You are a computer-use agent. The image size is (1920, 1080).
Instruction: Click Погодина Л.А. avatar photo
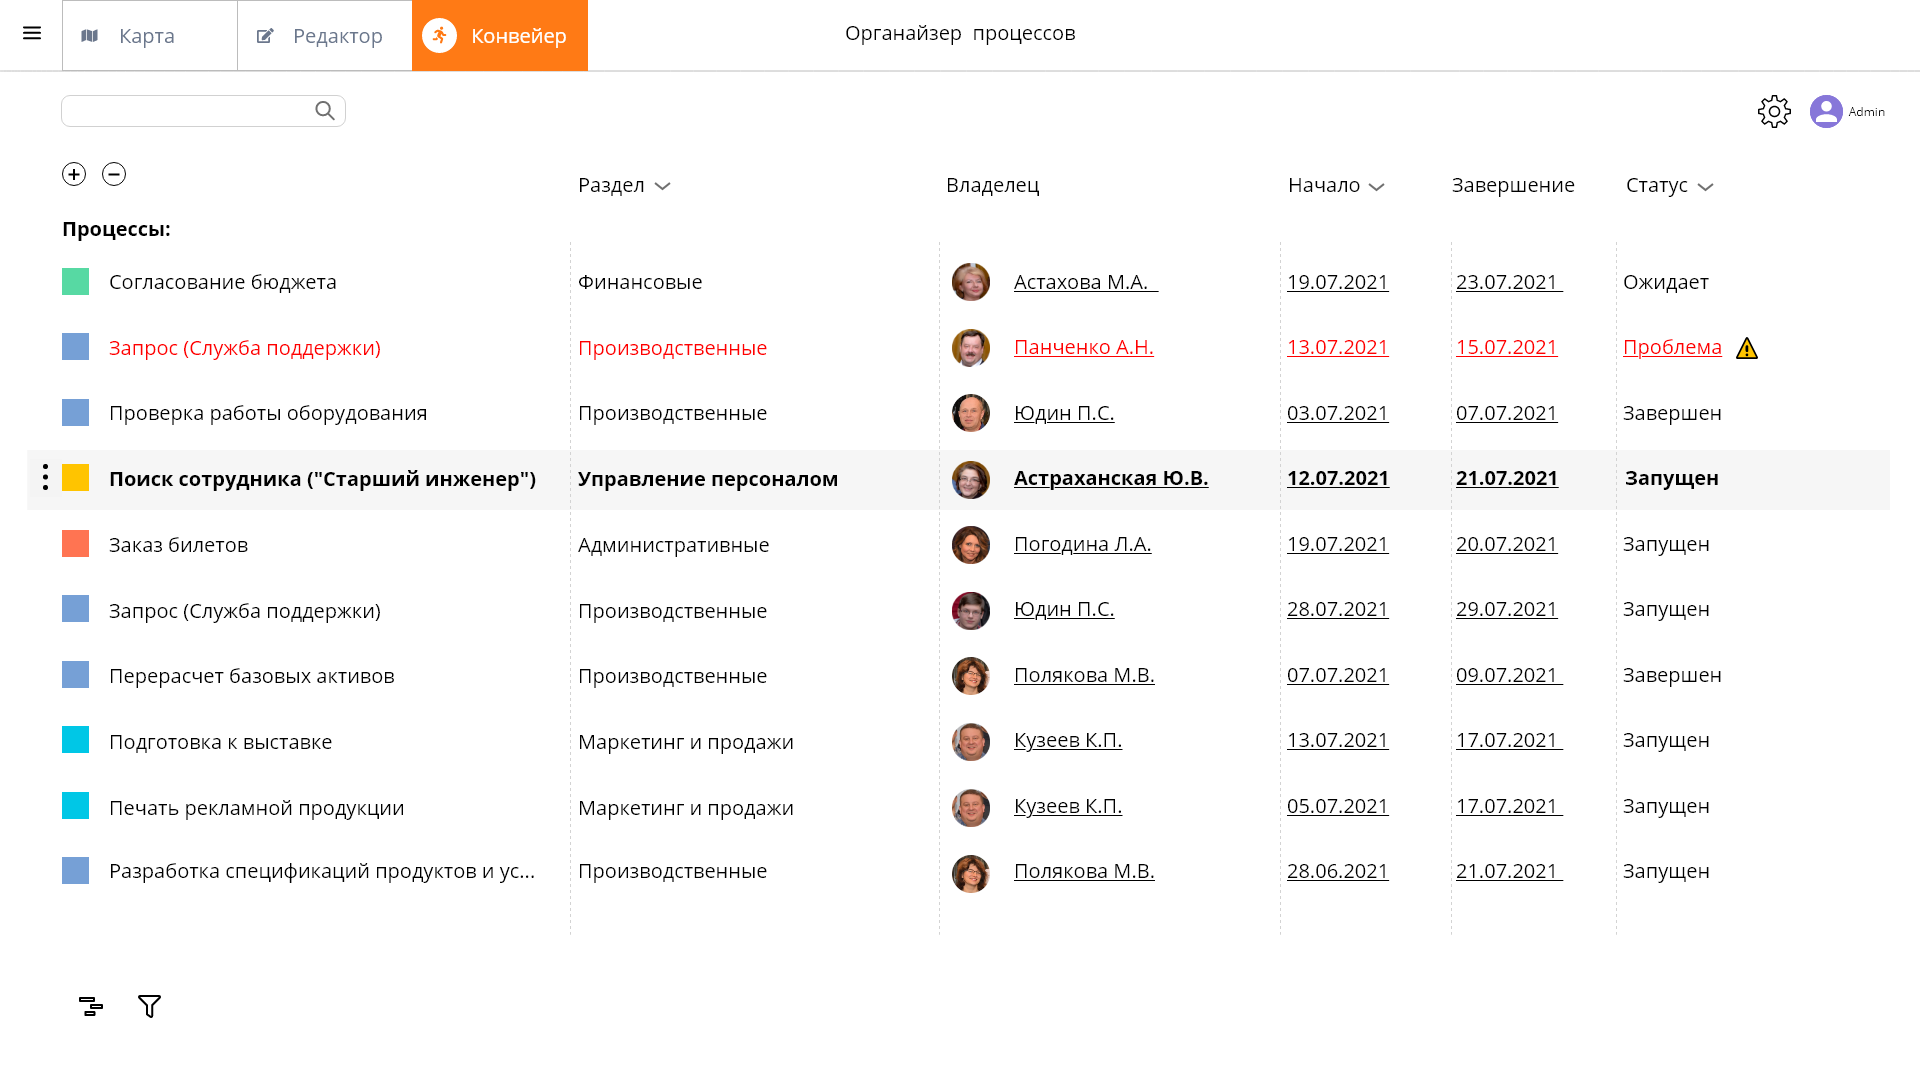pos(970,545)
